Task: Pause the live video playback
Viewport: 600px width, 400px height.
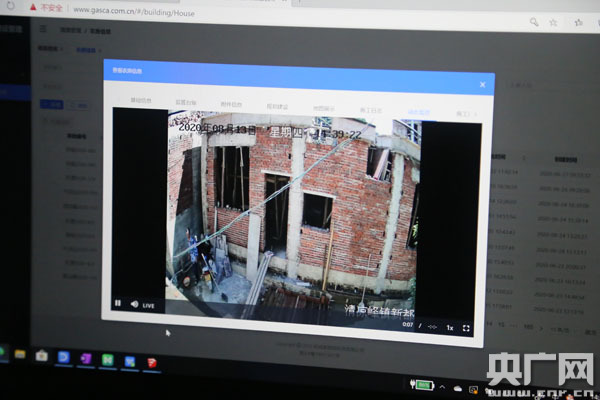Action: click(x=118, y=302)
